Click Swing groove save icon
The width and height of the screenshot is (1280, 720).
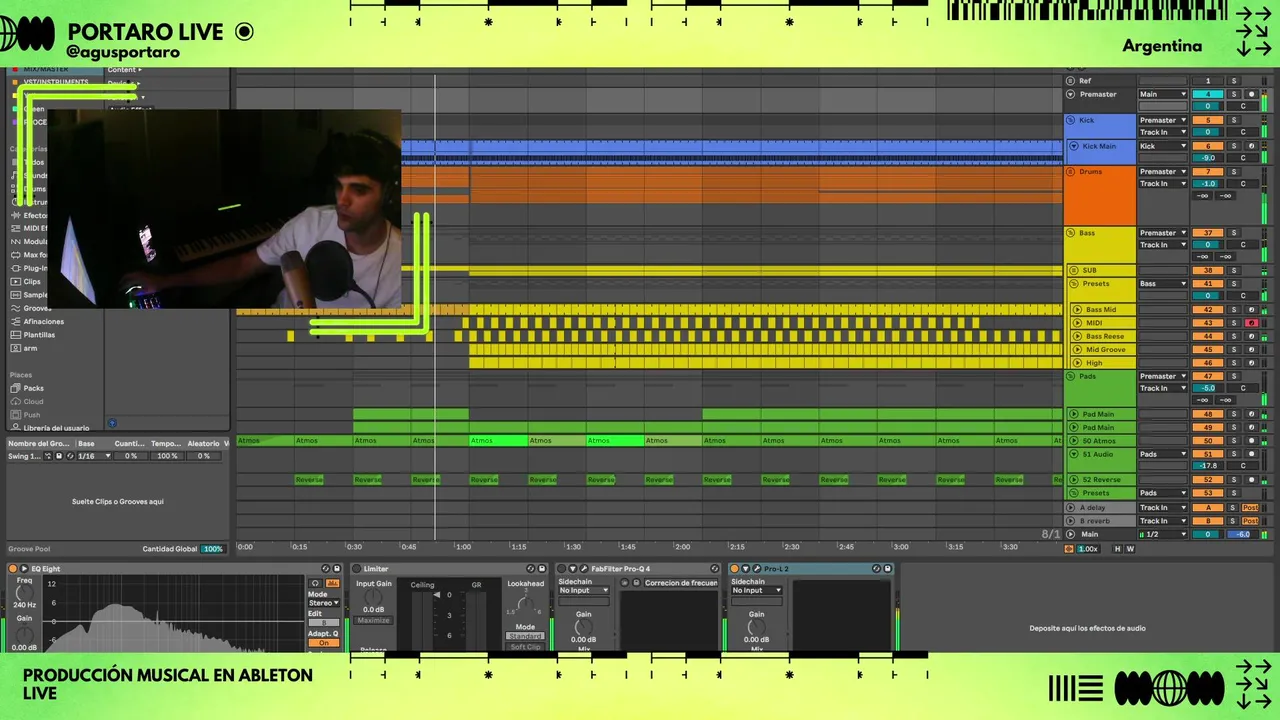(x=59, y=456)
